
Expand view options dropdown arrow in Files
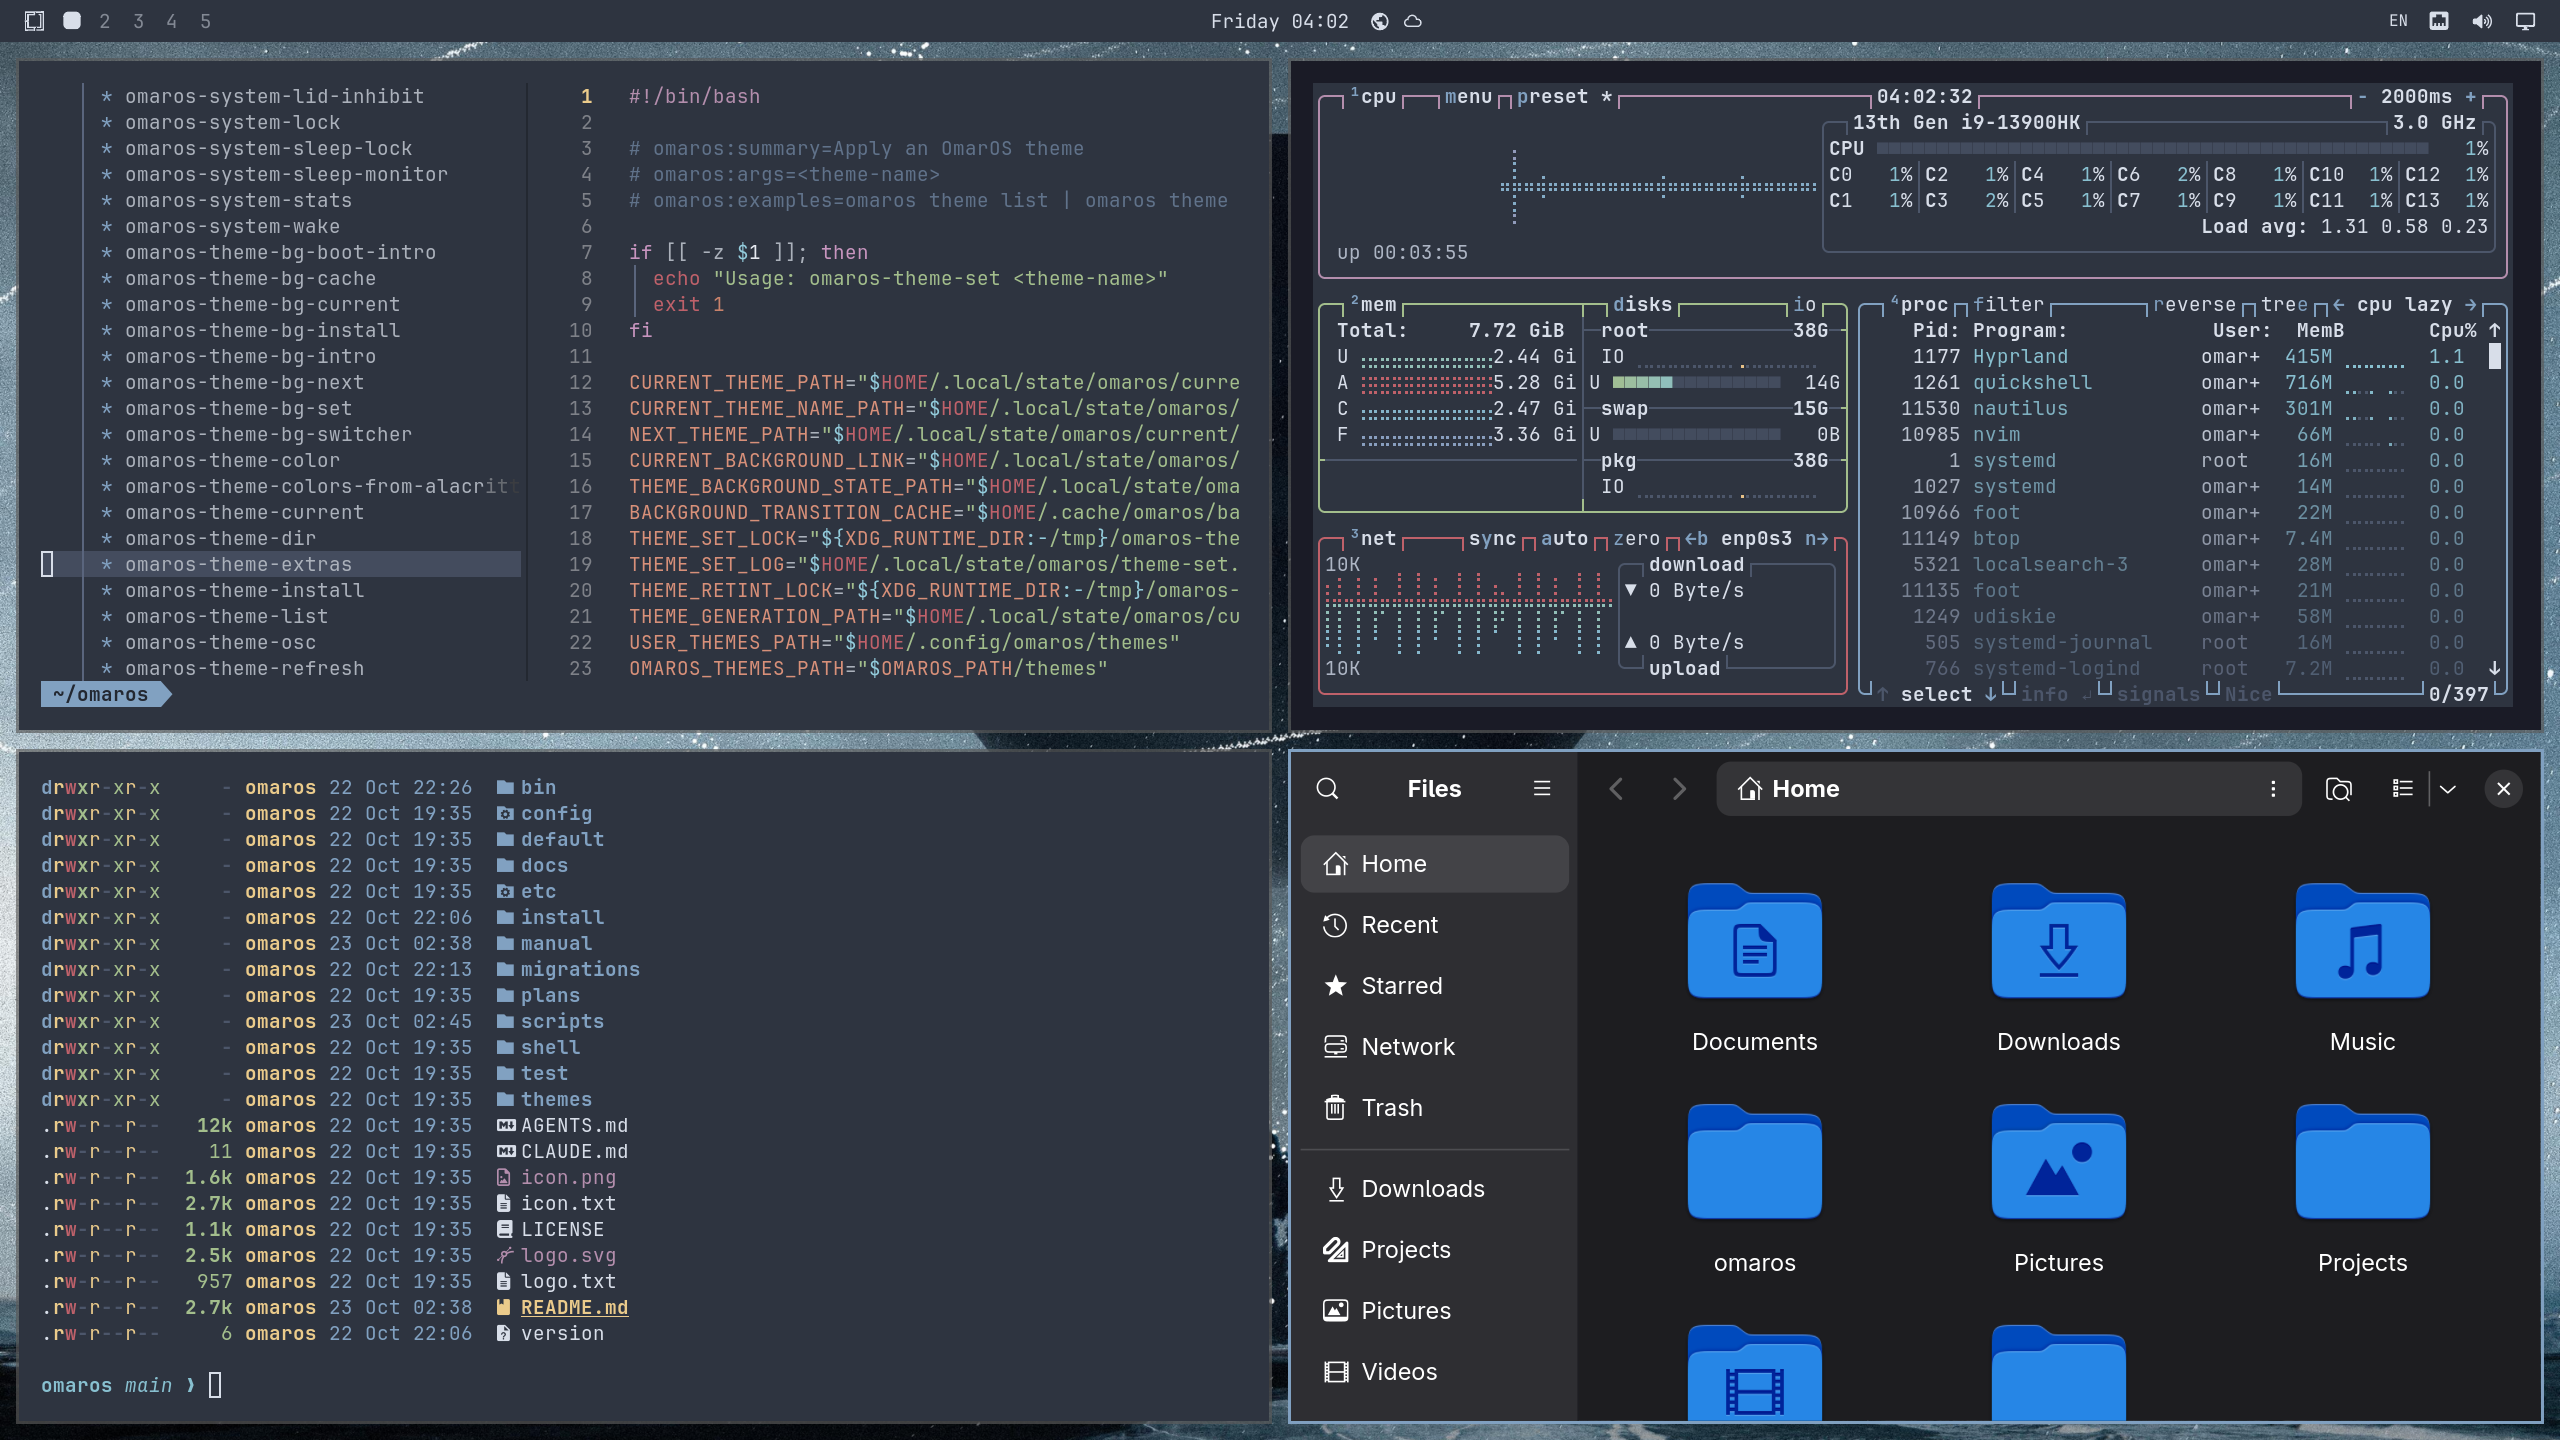[x=2447, y=789]
